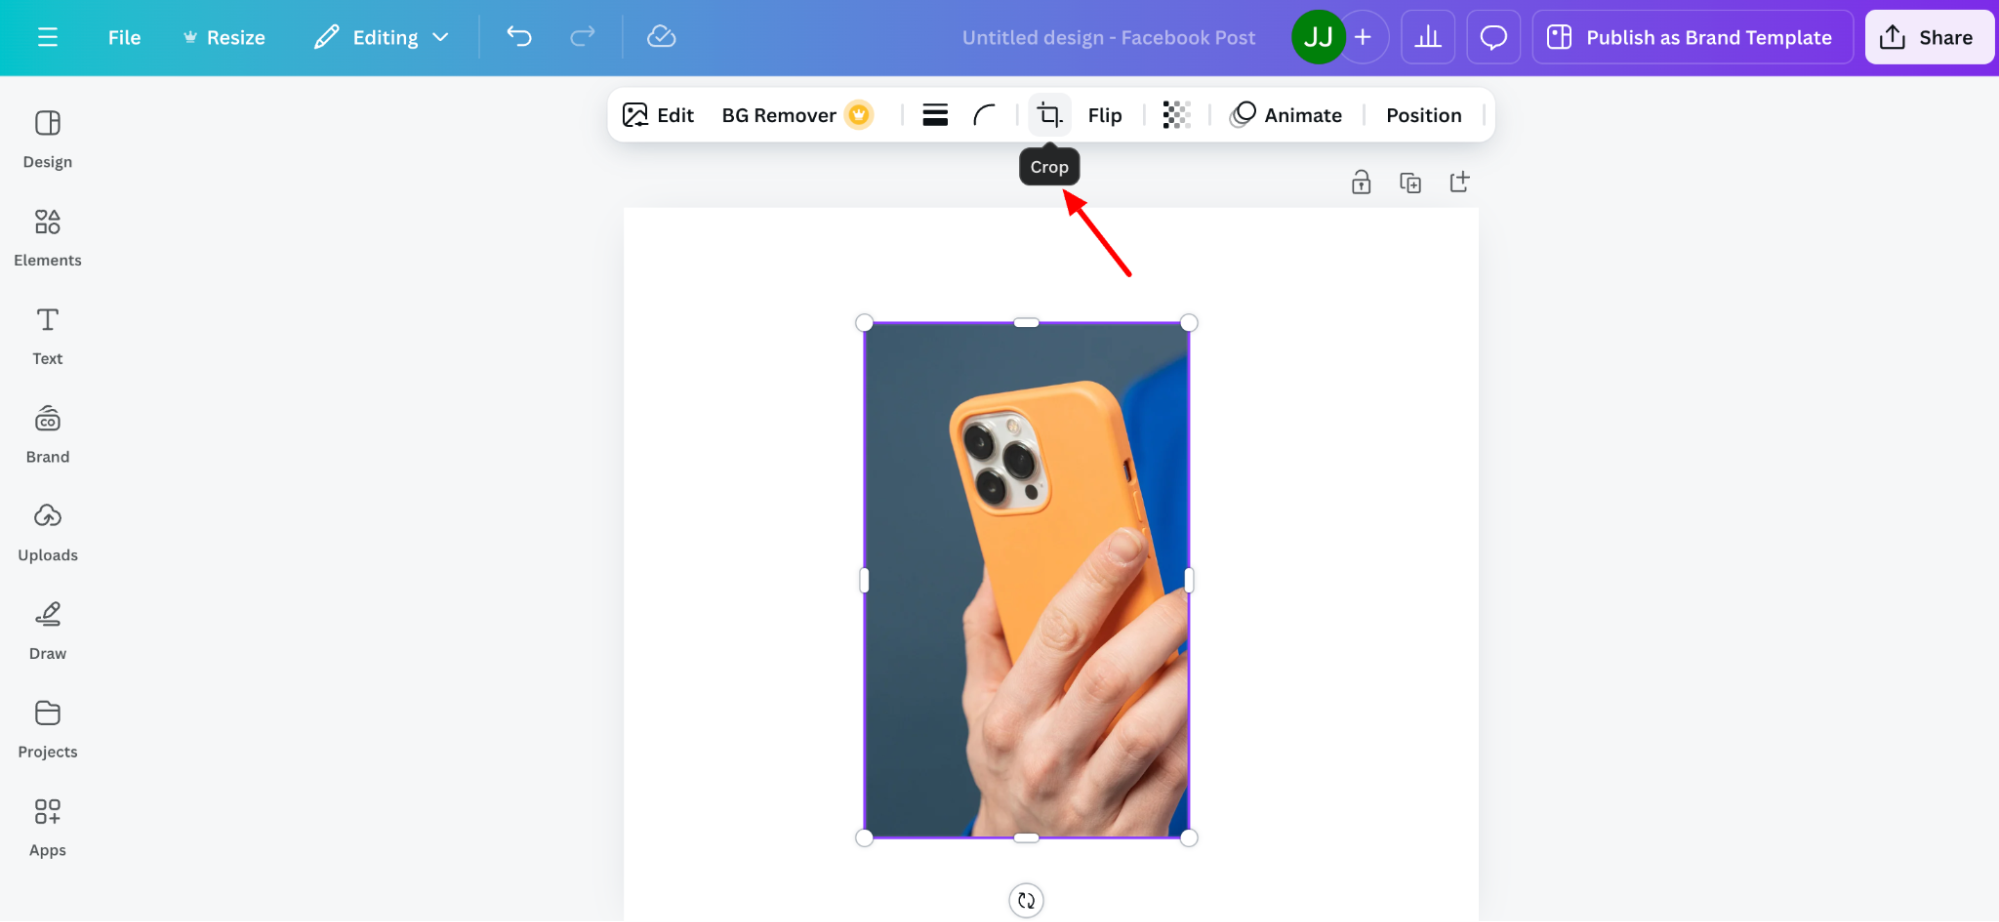The width and height of the screenshot is (1999, 922).
Task: Click Edit image in toolbar
Action: [x=658, y=115]
